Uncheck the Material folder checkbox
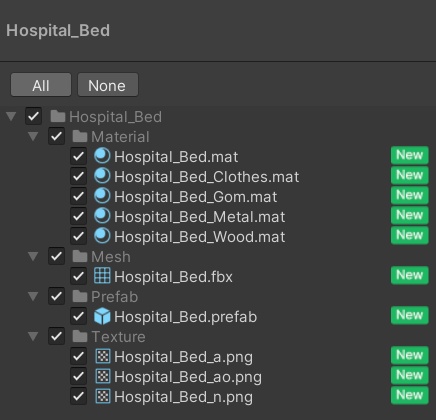 click(56, 136)
